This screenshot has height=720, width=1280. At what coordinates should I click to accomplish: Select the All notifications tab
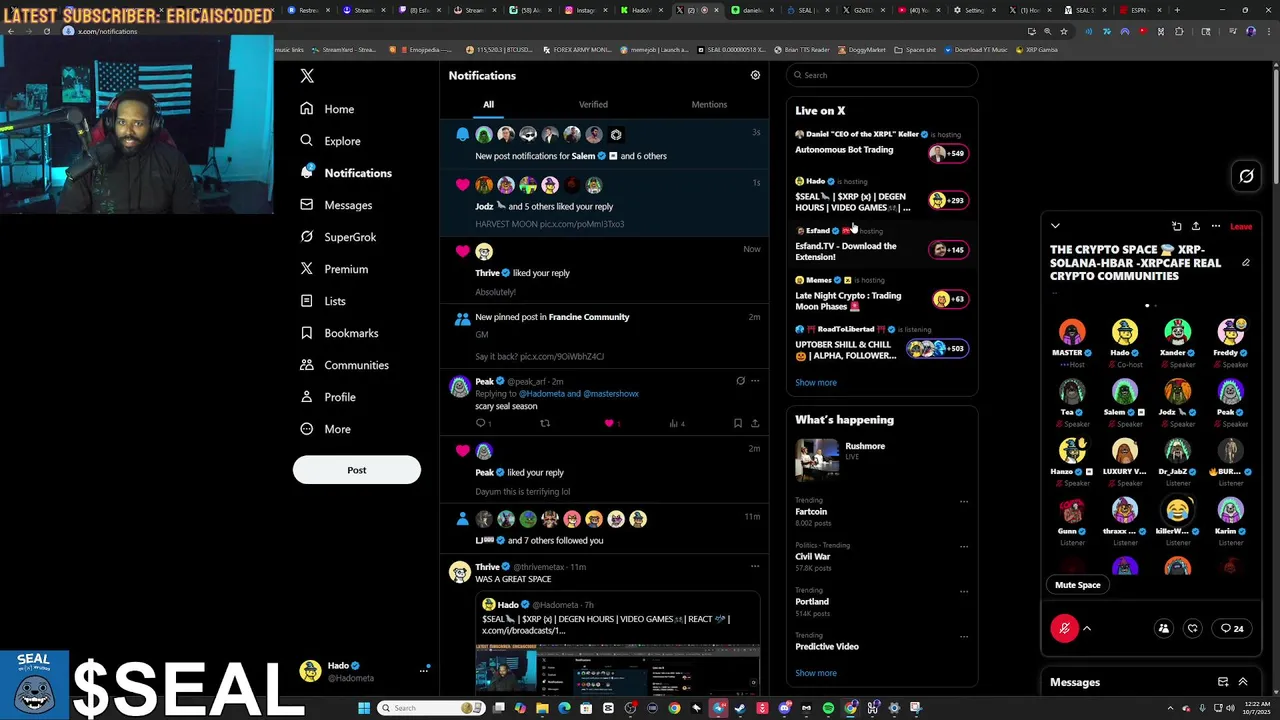point(488,104)
